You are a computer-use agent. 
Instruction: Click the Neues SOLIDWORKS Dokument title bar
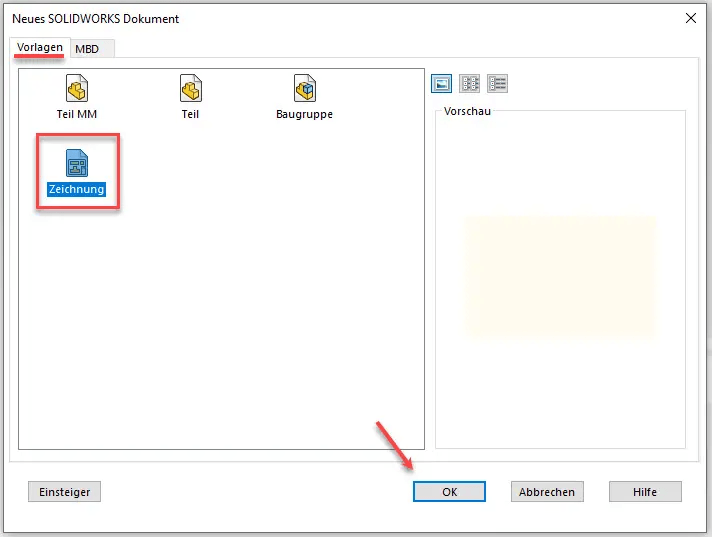(x=300, y=18)
